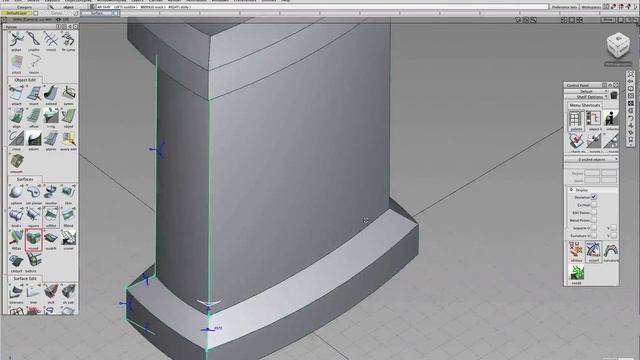Enable the Curvature U checkbox

(x=594, y=236)
